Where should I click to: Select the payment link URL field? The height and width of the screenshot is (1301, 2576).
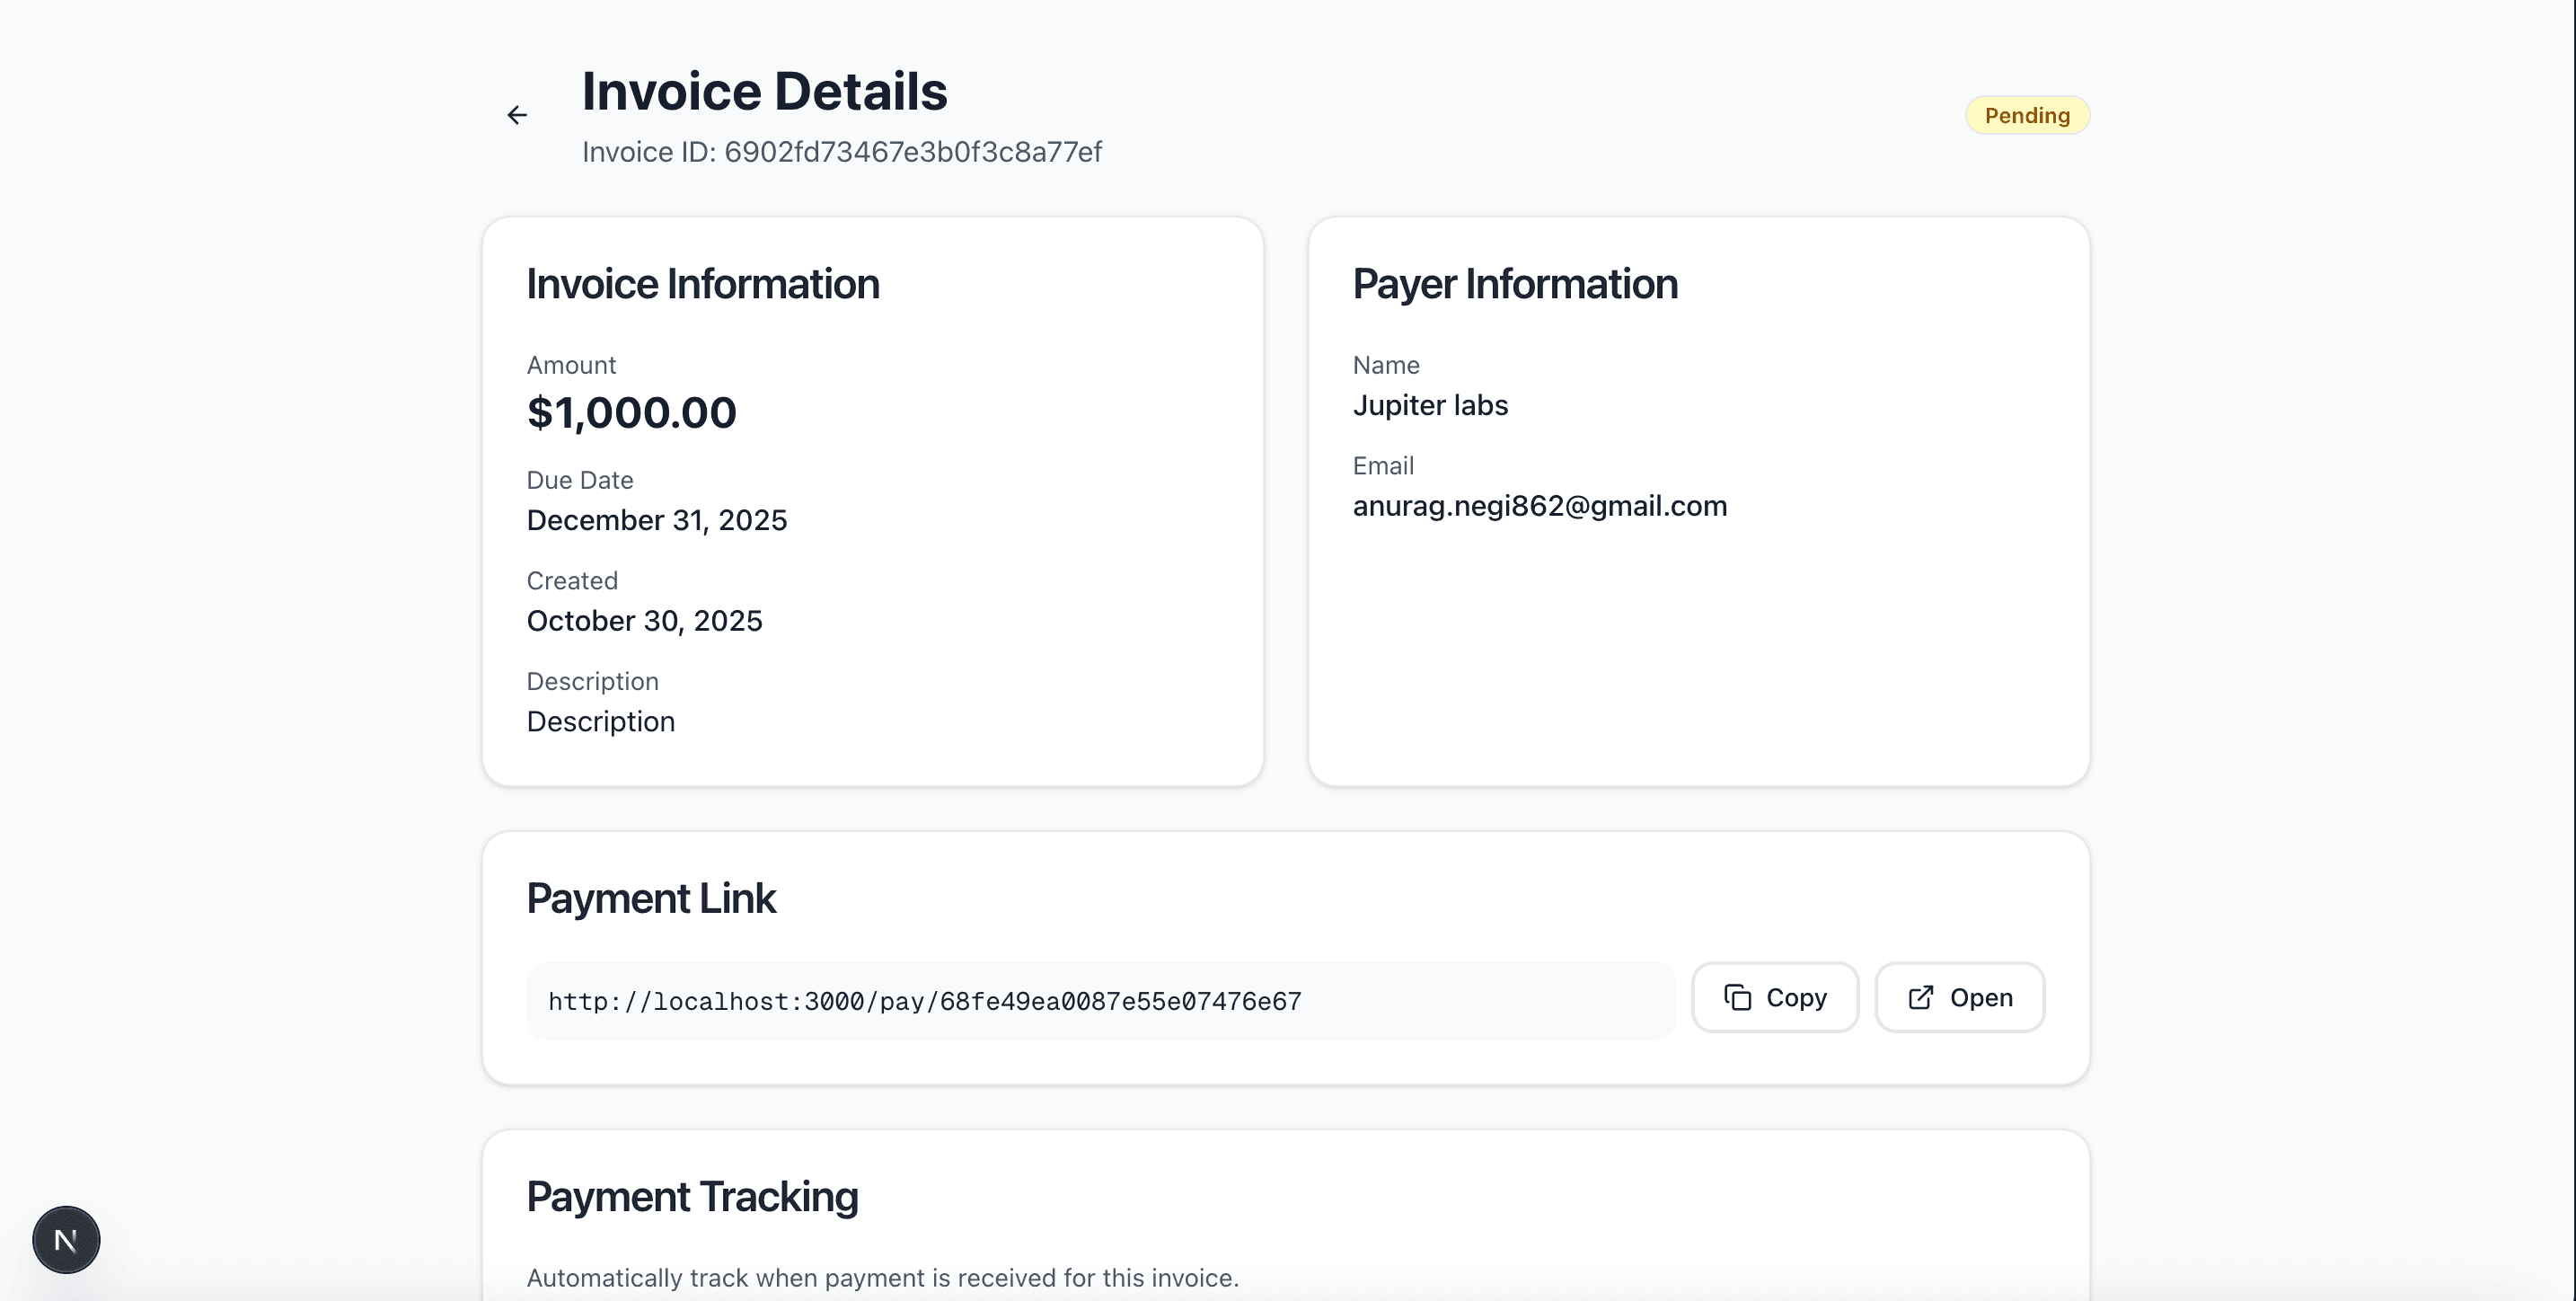[1100, 1000]
